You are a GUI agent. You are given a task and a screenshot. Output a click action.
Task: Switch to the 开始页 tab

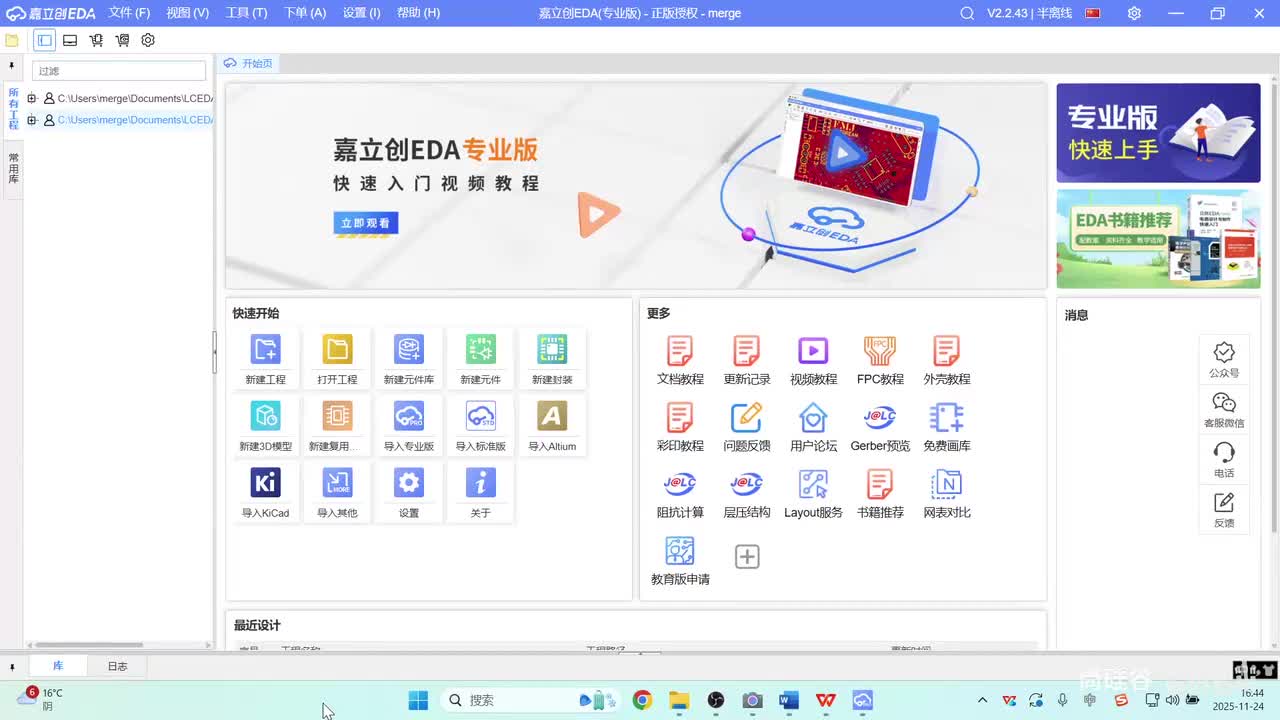(249, 63)
